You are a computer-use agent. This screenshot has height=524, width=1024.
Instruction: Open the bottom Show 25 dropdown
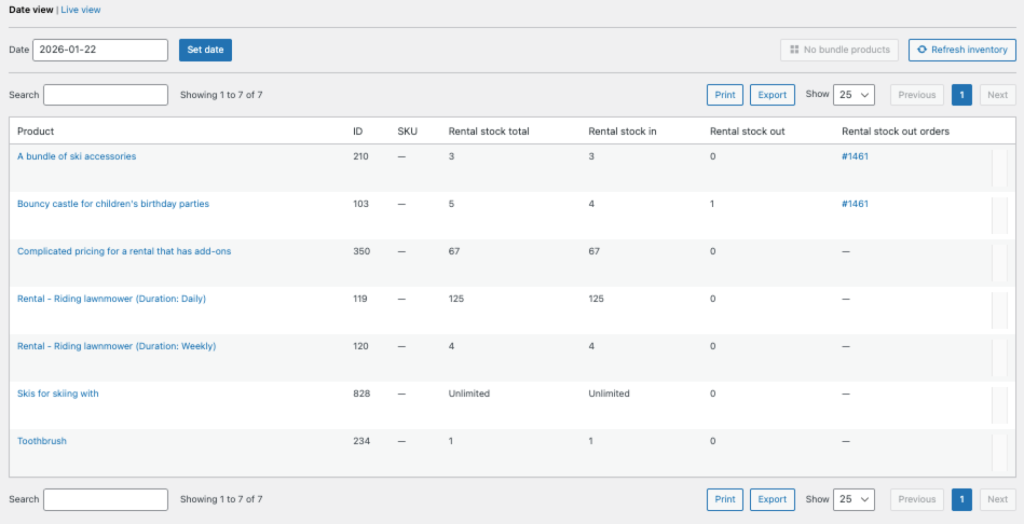pos(854,499)
